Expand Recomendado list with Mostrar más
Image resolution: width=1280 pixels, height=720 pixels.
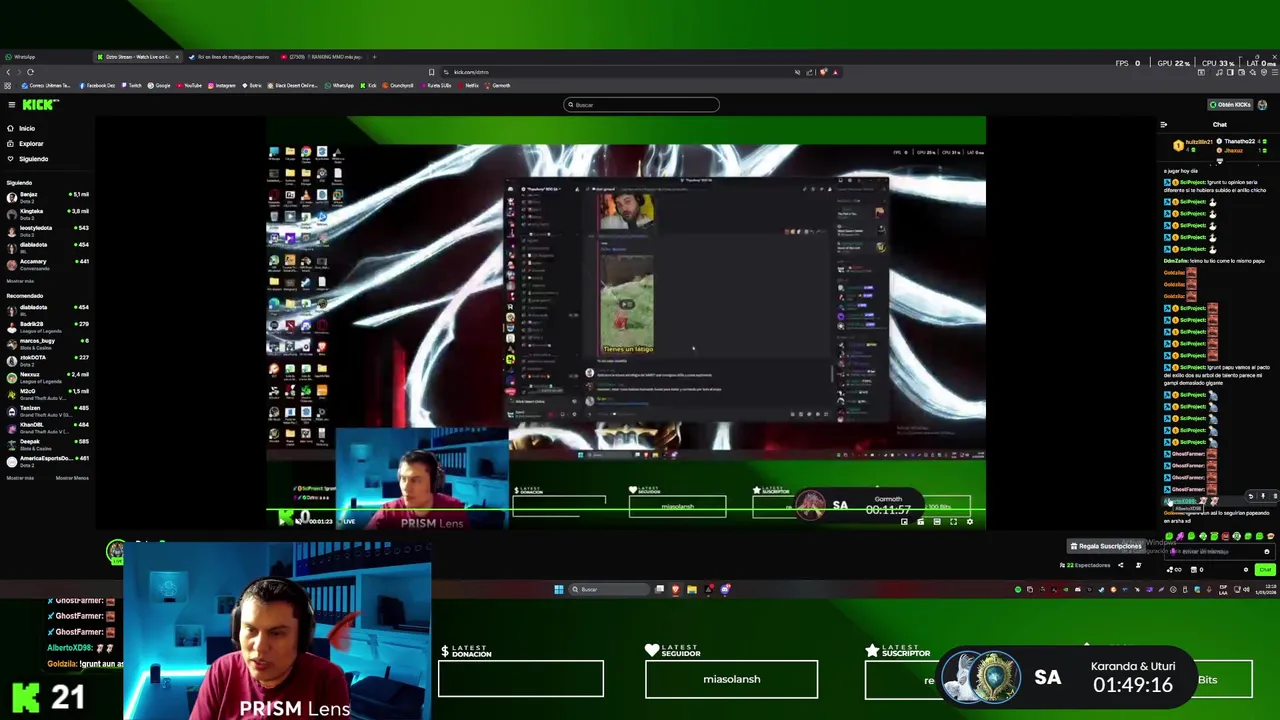click(20, 478)
